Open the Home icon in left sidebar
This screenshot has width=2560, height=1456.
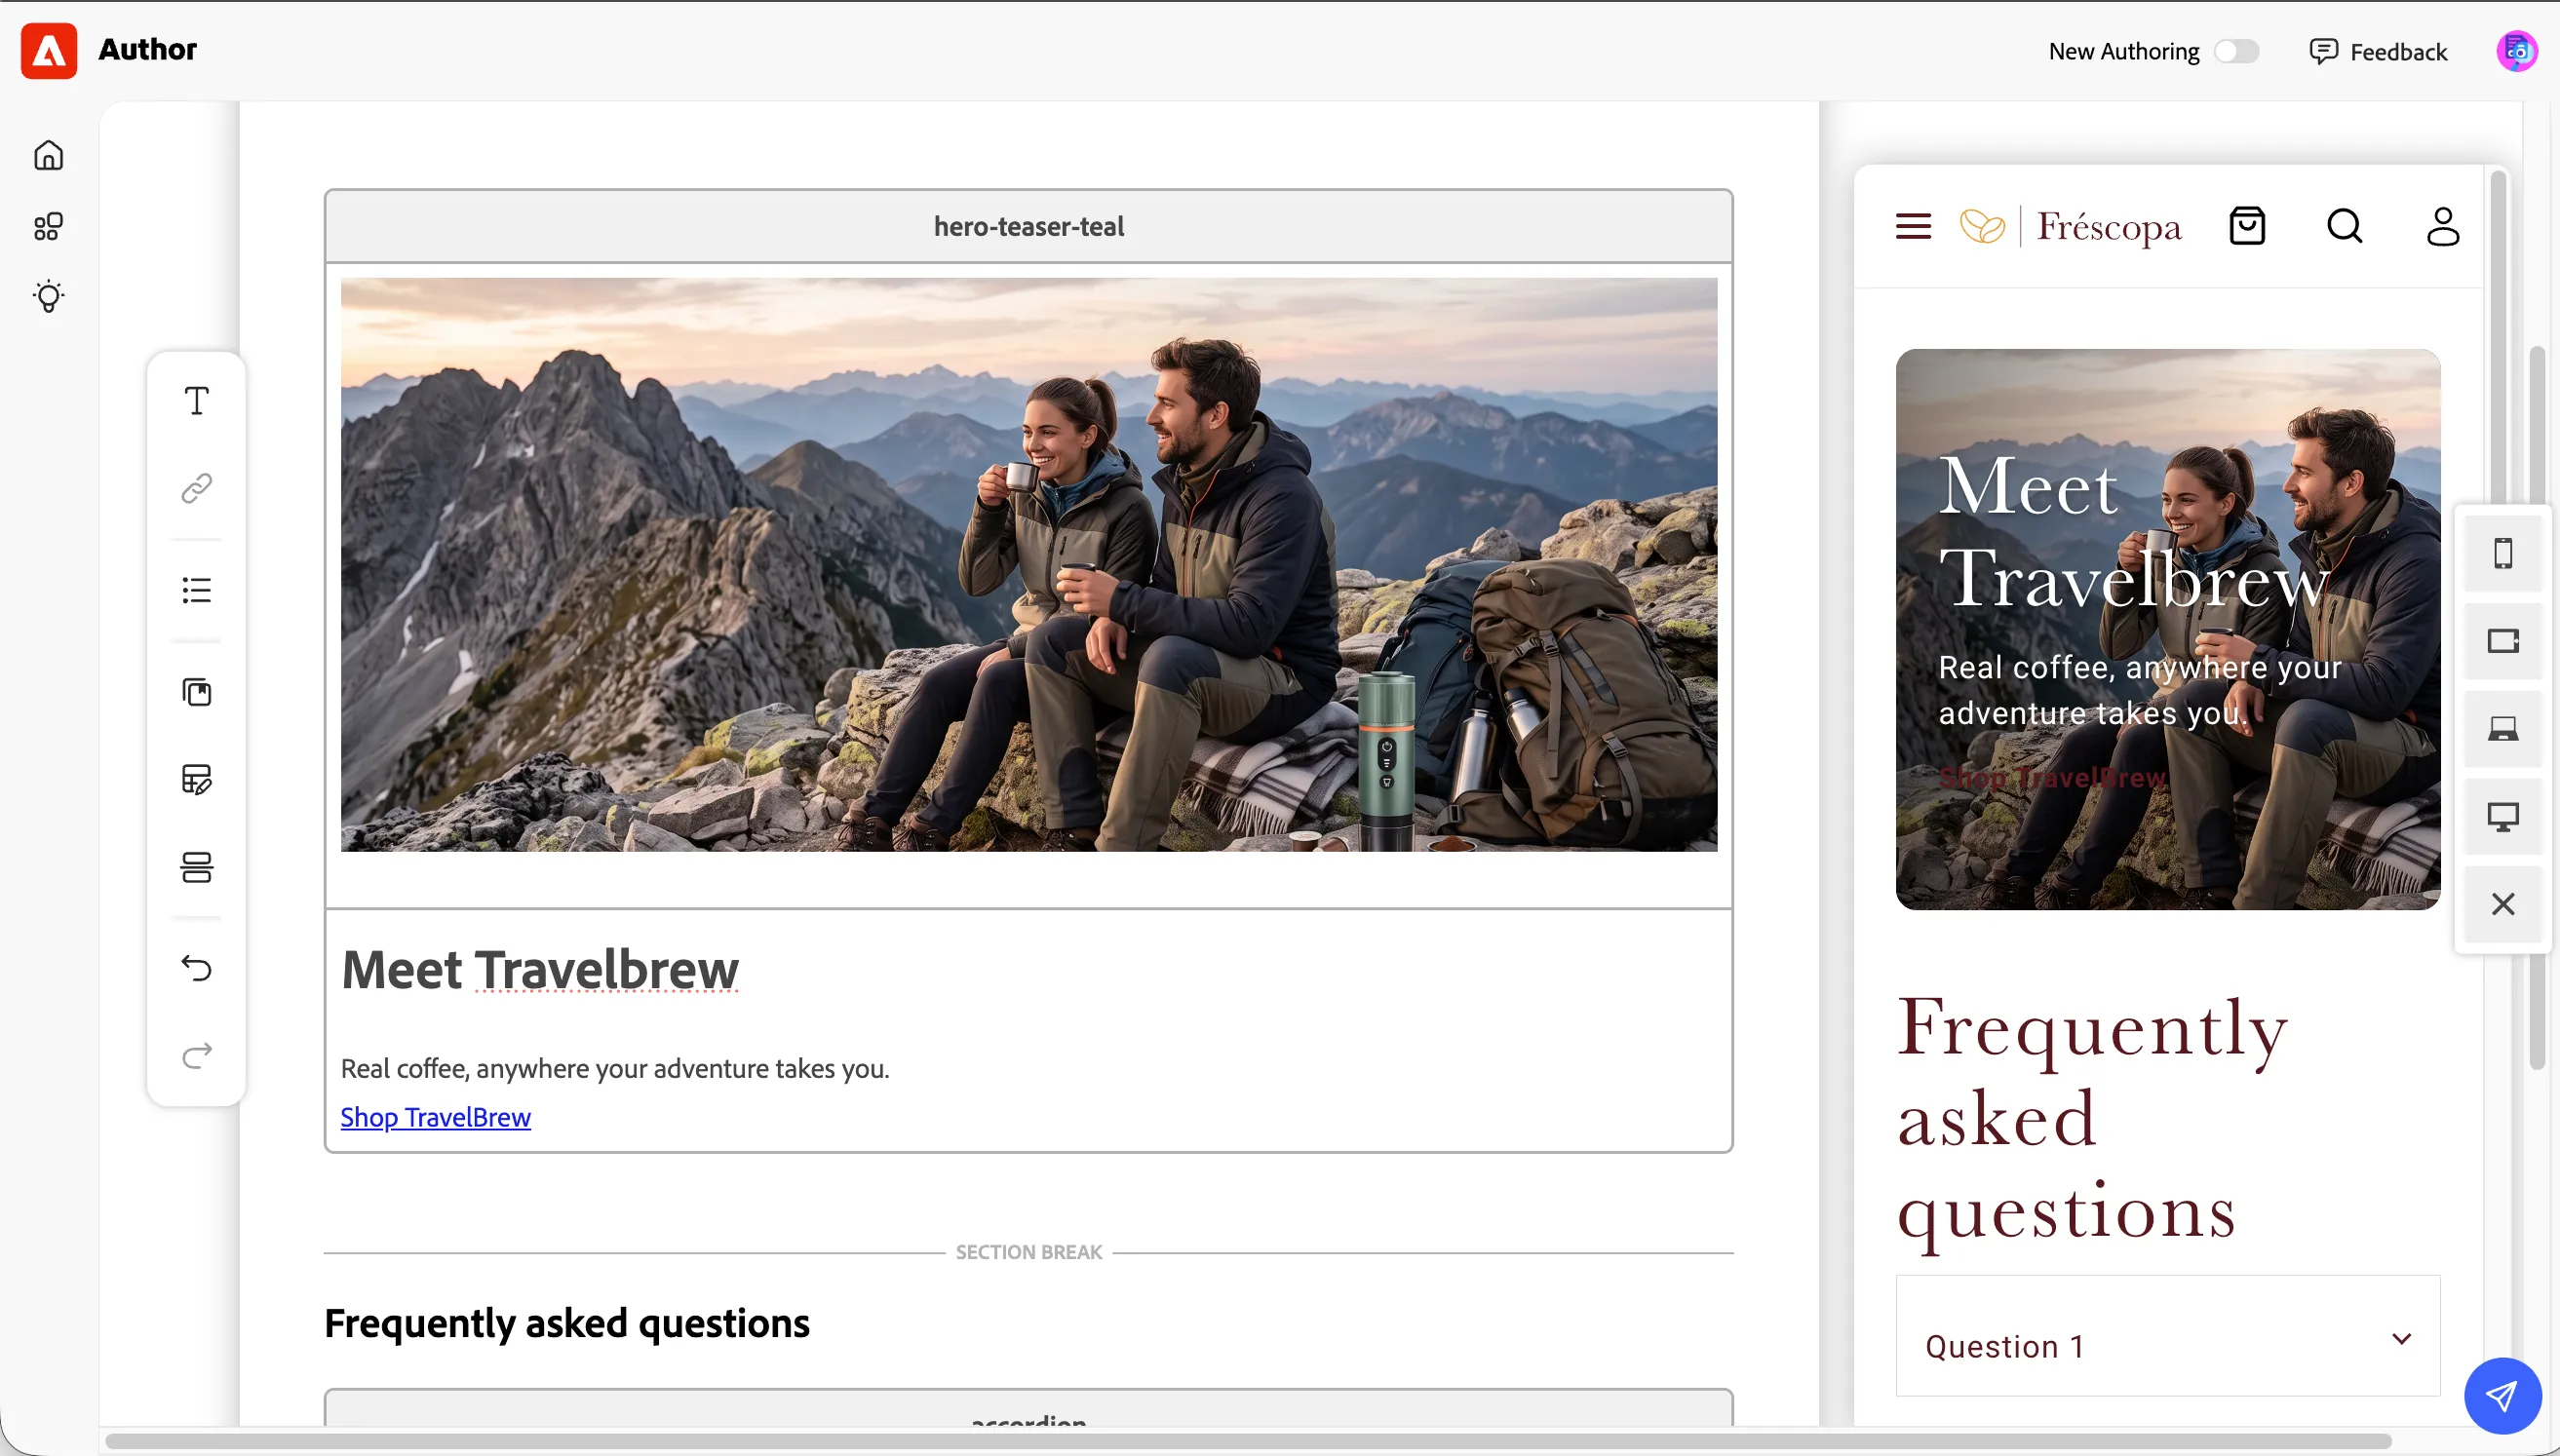pyautogui.click(x=49, y=155)
